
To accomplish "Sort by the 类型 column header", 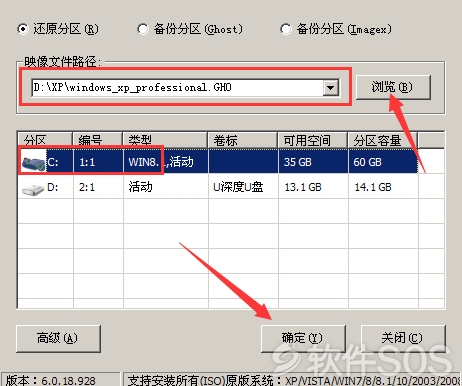I will click(165, 140).
